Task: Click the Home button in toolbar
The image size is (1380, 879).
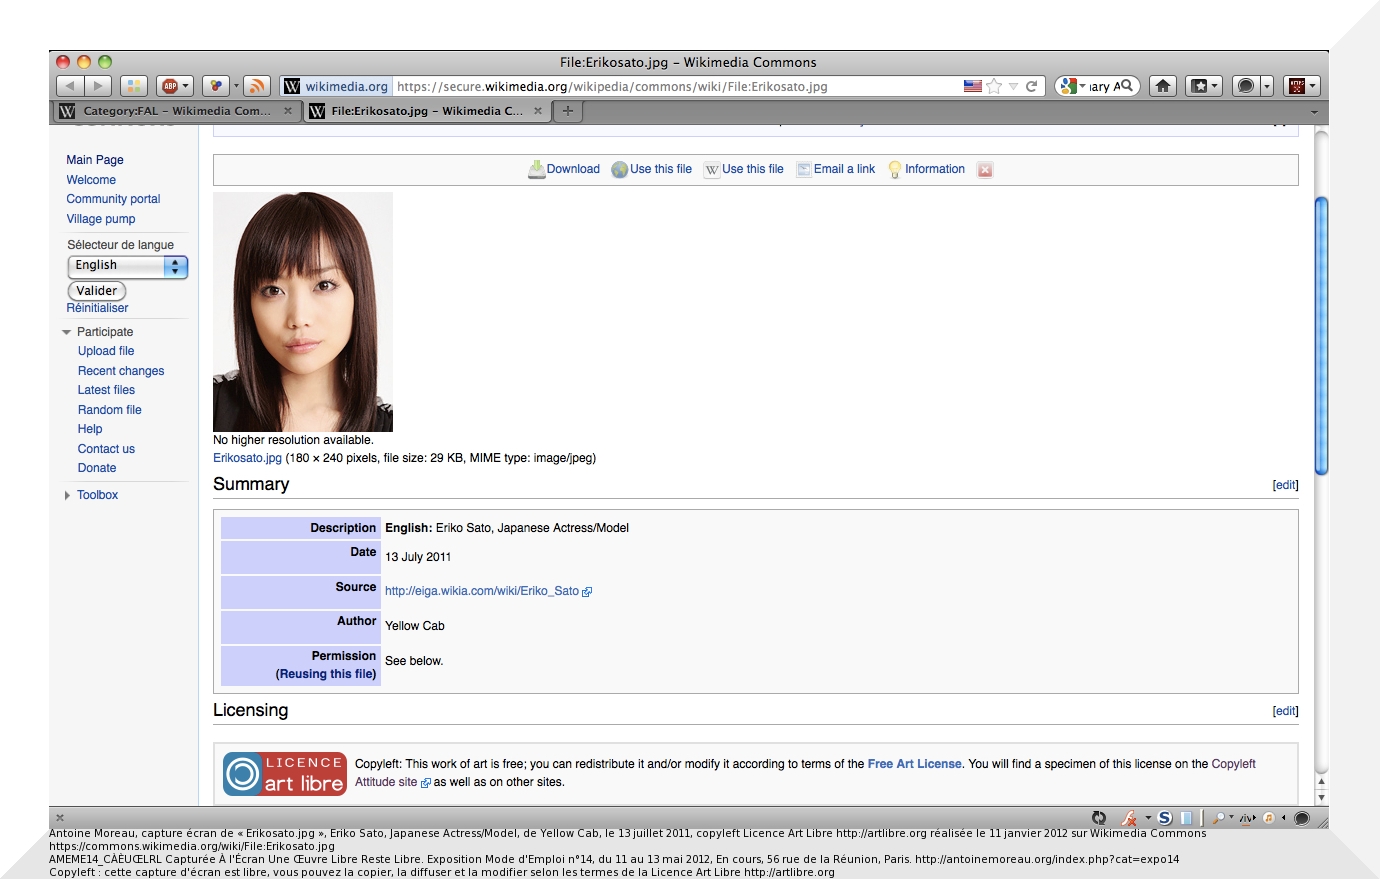Action: [1162, 86]
